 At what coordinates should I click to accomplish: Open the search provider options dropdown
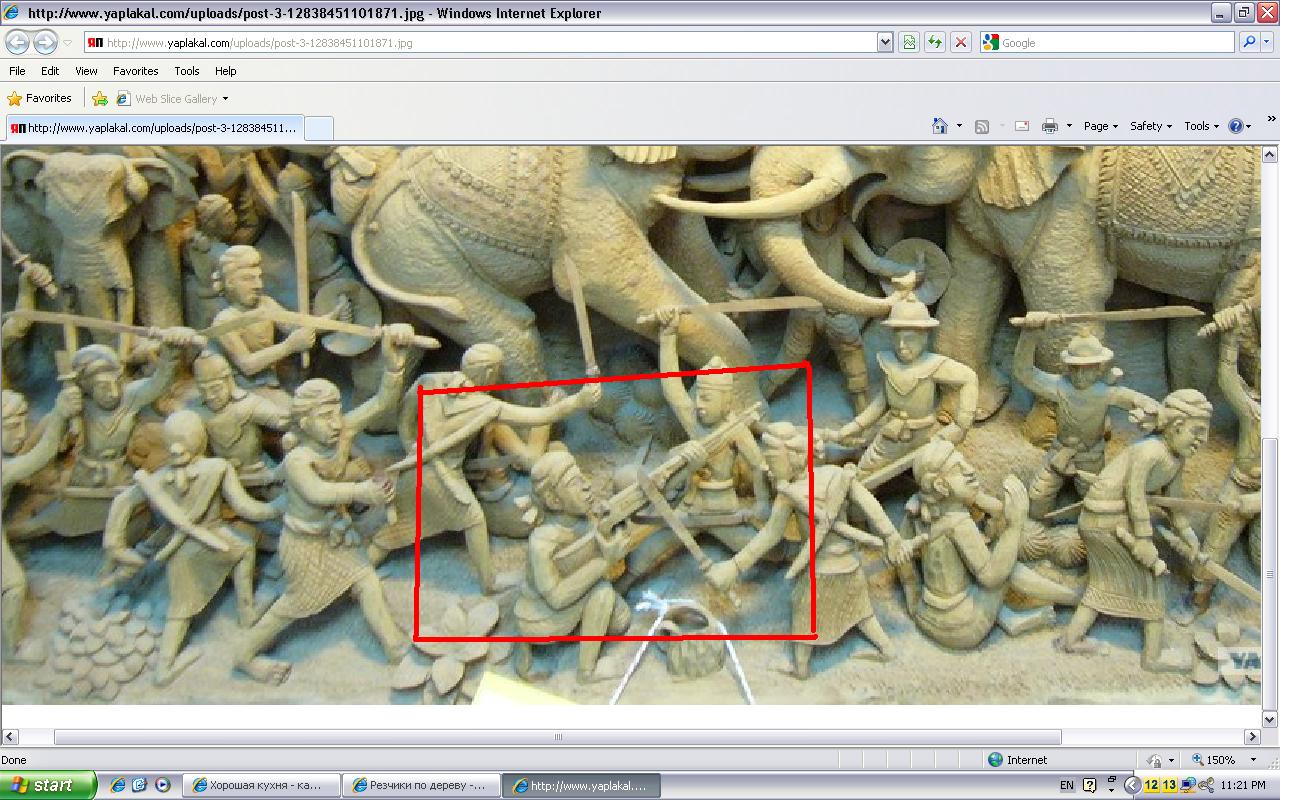[x=1268, y=43]
